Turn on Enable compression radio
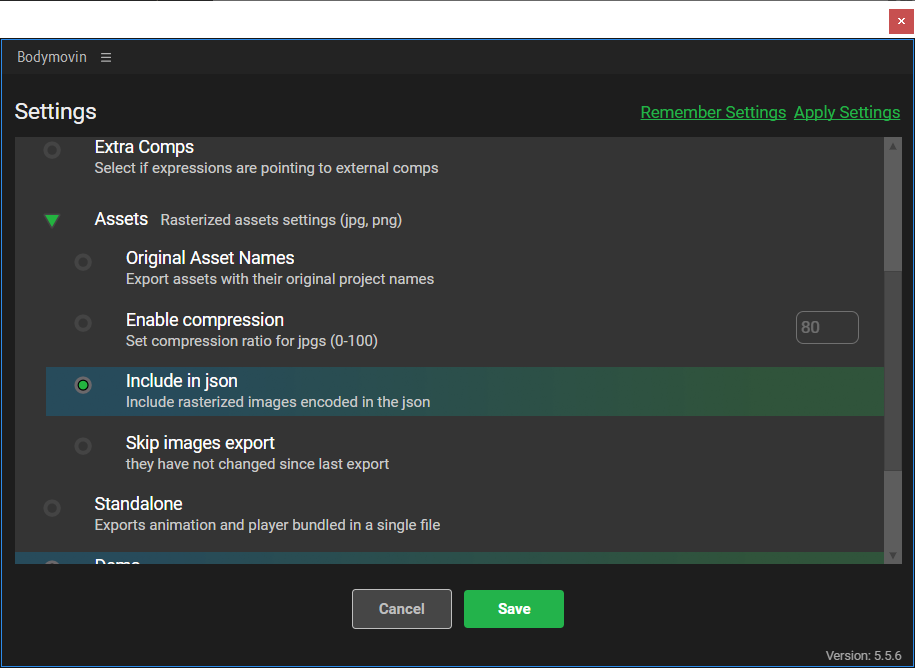 coord(83,323)
